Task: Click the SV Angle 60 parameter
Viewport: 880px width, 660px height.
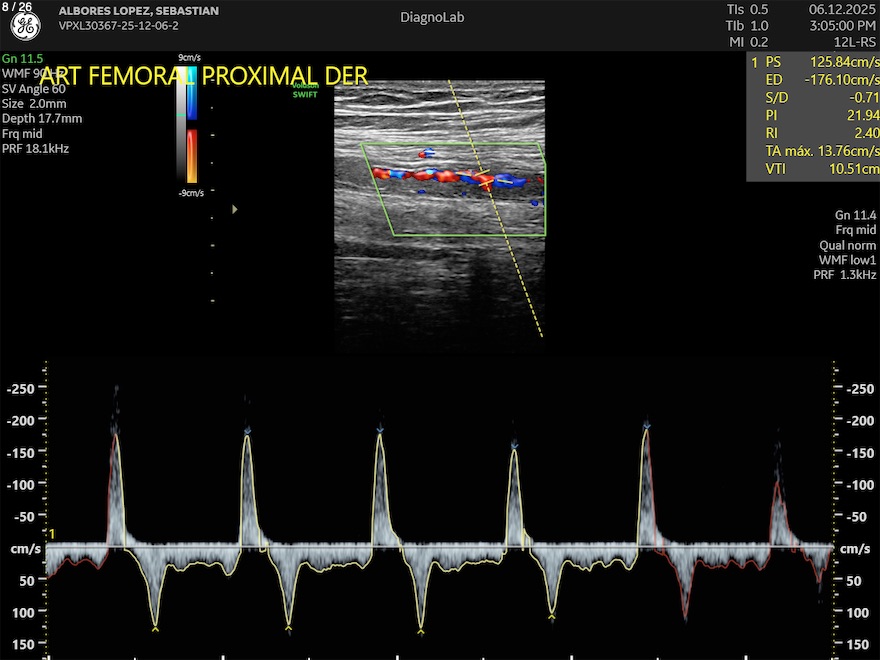Action: (34, 89)
